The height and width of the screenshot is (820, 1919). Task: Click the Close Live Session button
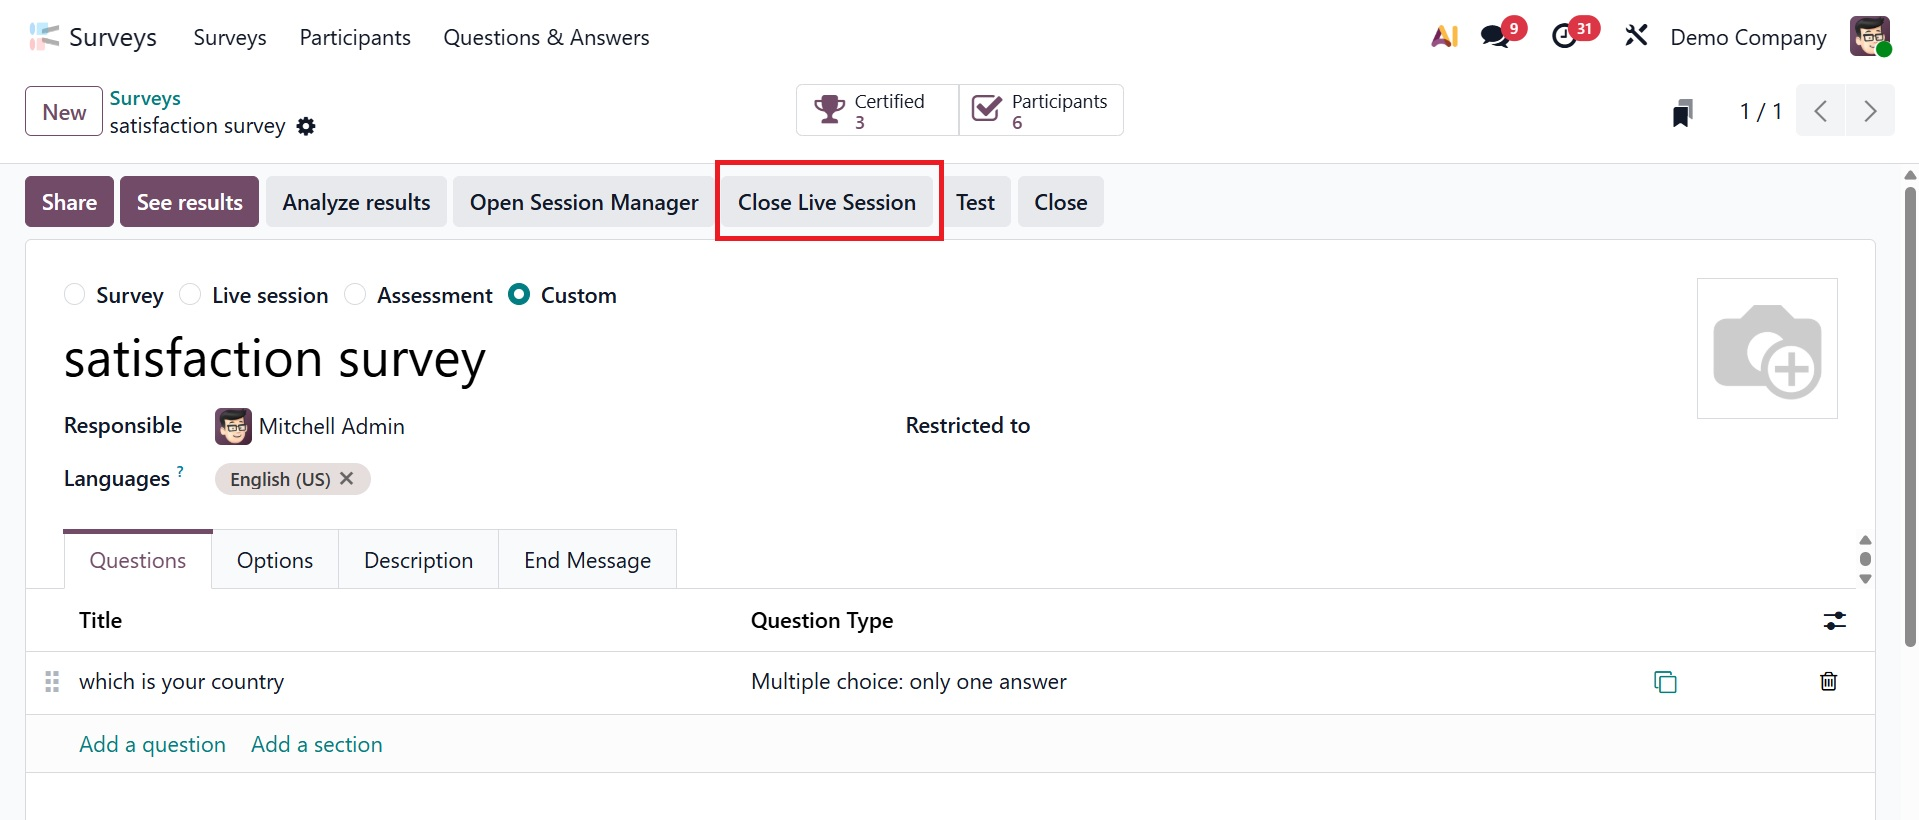(x=827, y=202)
